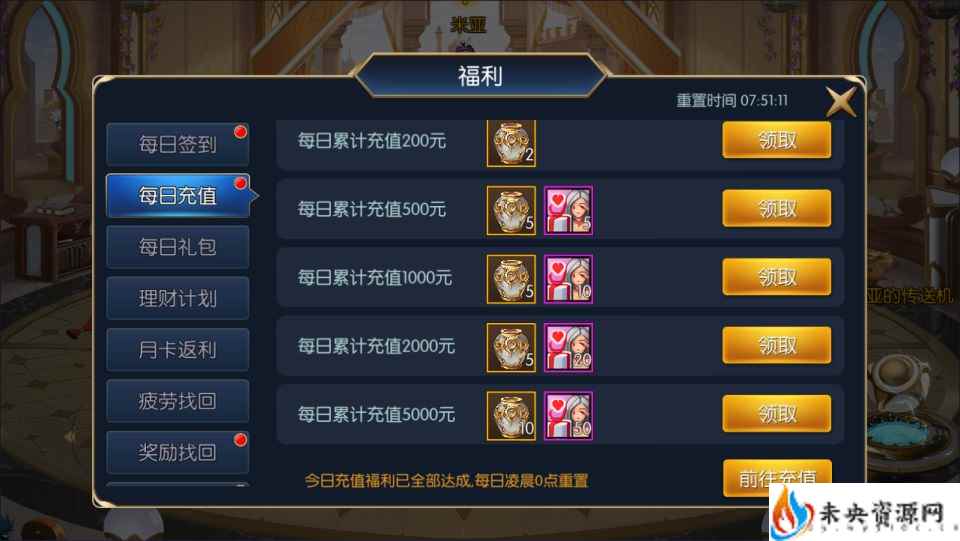Click the character gift icon for 1000元 tier
960x541 pixels.
click(568, 279)
